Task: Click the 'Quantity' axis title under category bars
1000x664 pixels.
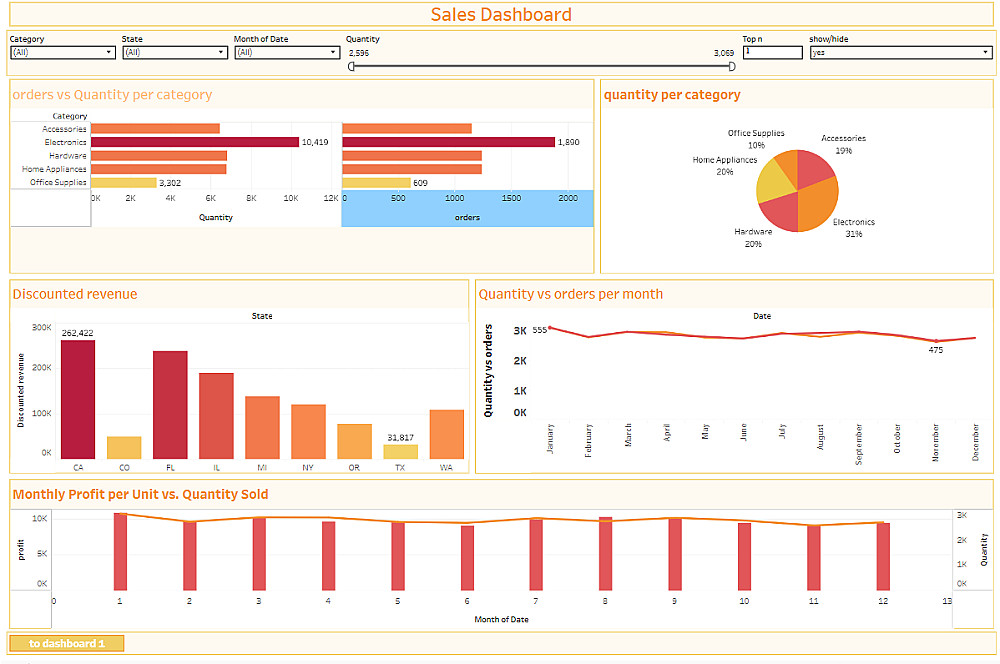Action: 216,218
